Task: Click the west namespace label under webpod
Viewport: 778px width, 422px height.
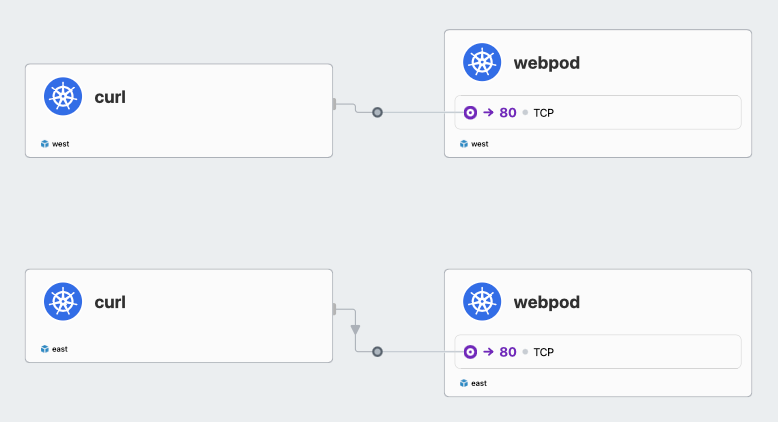Action: [x=480, y=144]
